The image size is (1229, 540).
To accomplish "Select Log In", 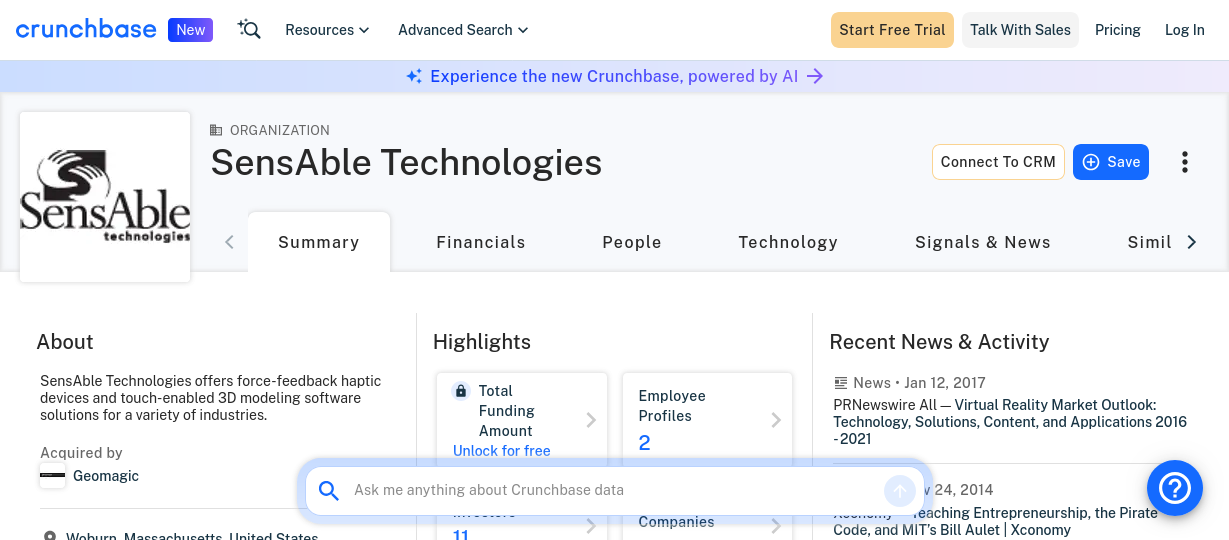I will pos(1185,30).
